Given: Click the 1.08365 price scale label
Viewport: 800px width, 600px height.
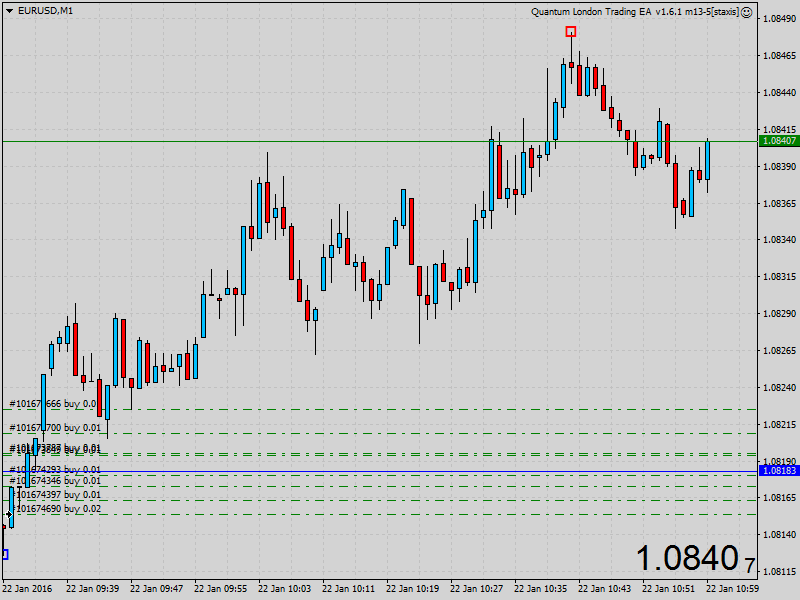Looking at the screenshot, I should tap(779, 204).
